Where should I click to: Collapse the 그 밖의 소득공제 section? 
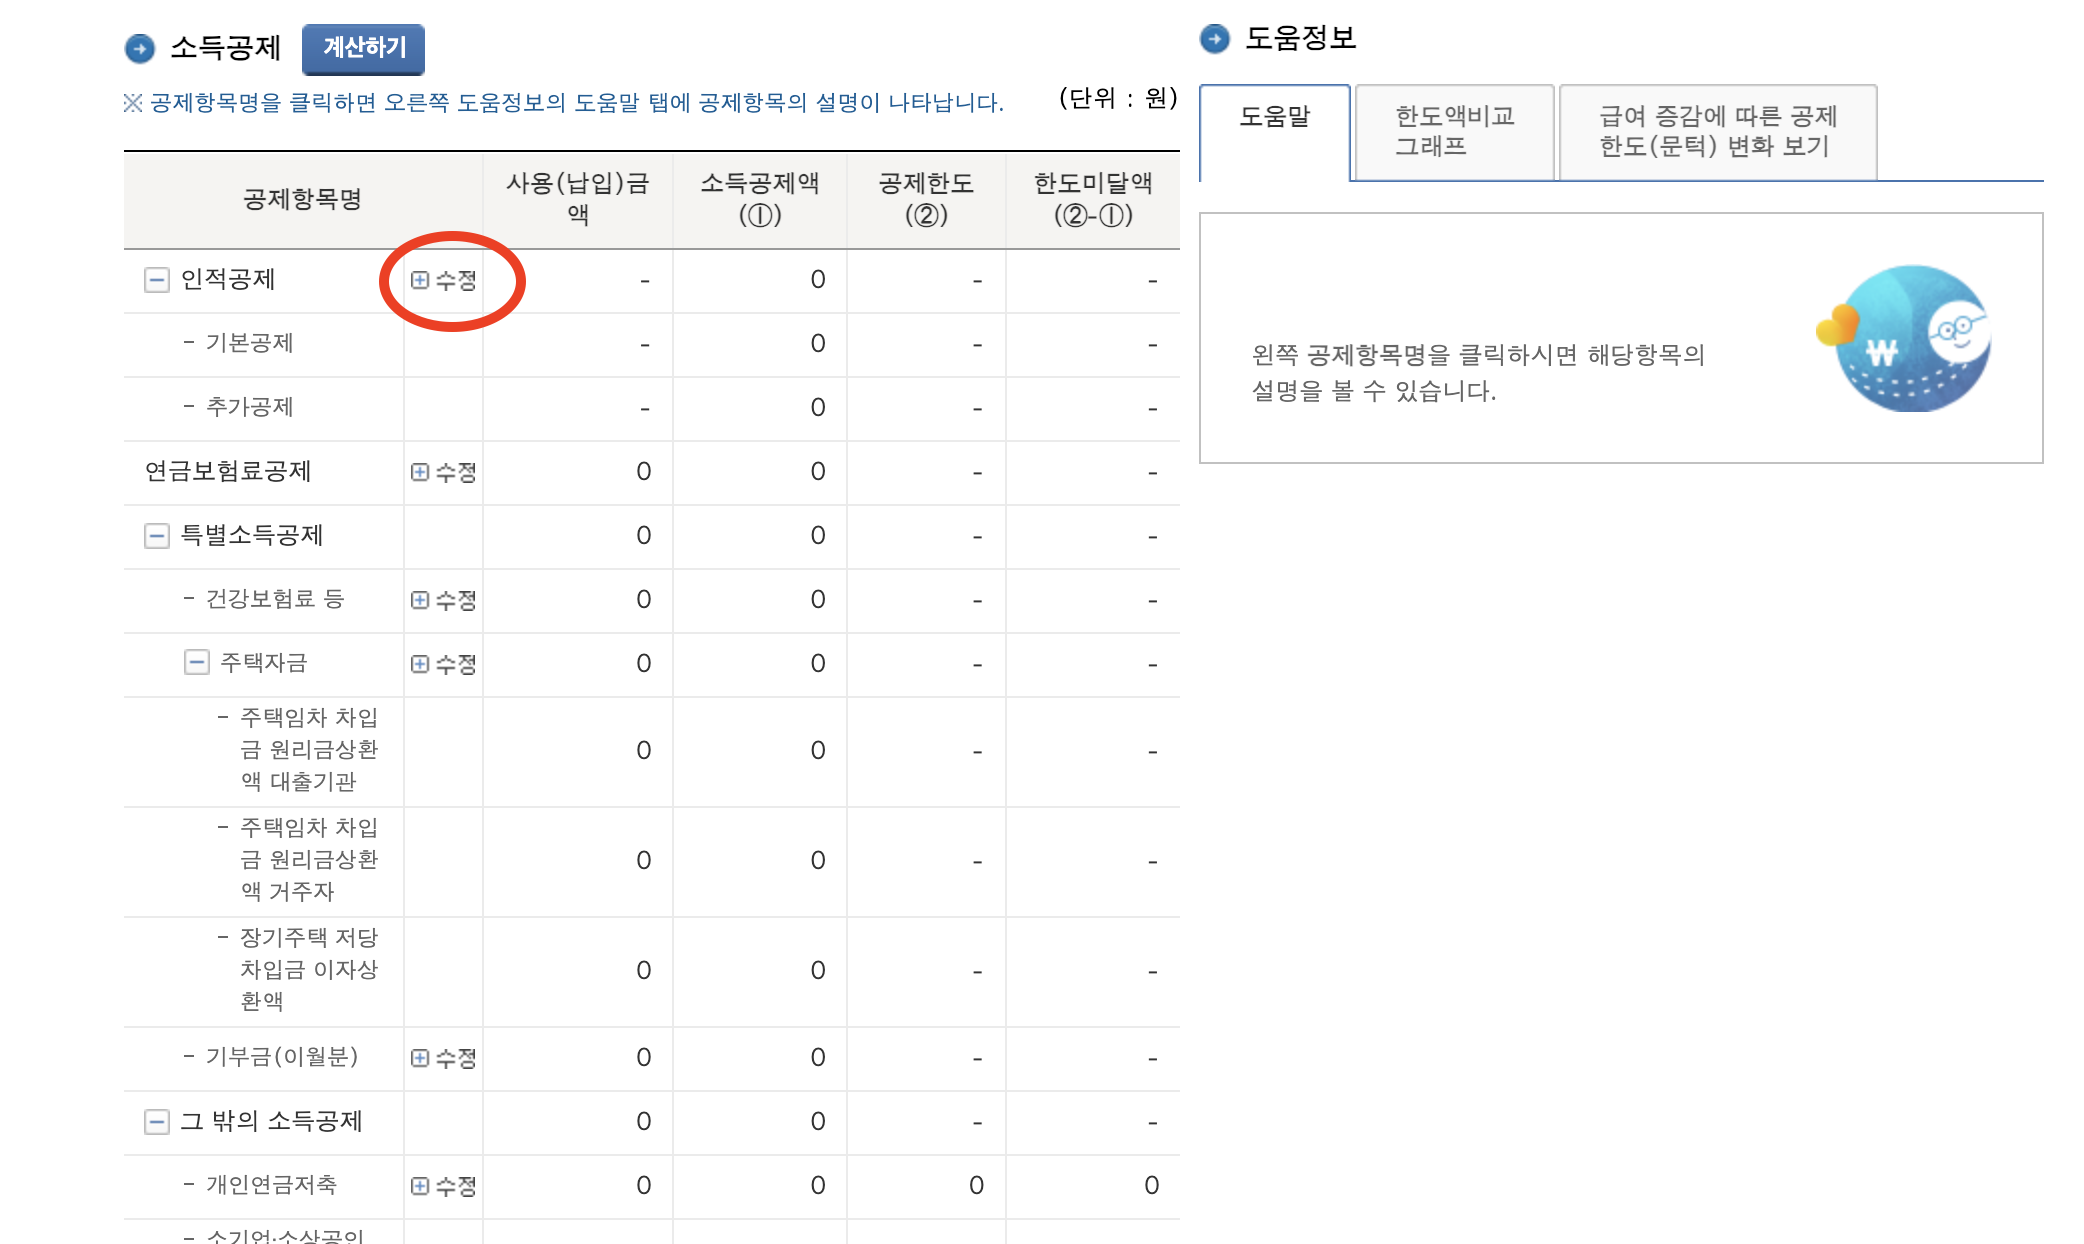coord(157,1122)
